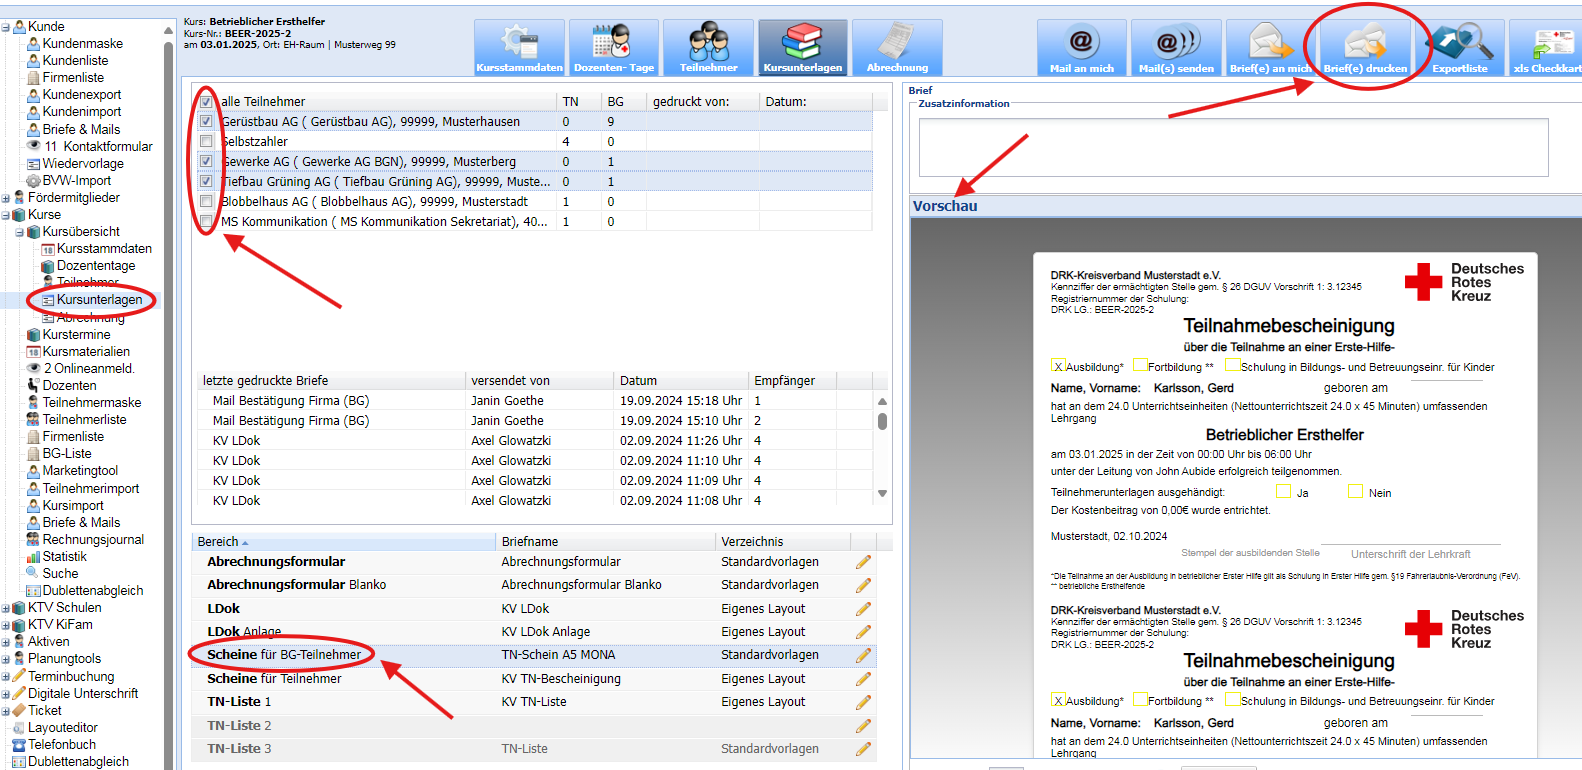1582x770 pixels.
Task: Expand the Fördermitglieder tree node
Action: point(6,198)
